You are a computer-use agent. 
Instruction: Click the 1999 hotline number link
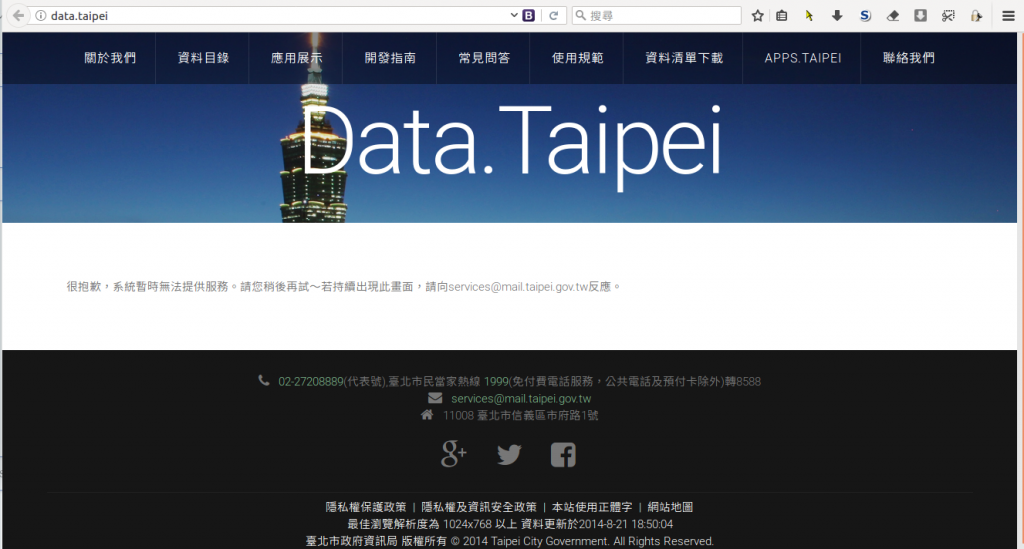coord(496,382)
